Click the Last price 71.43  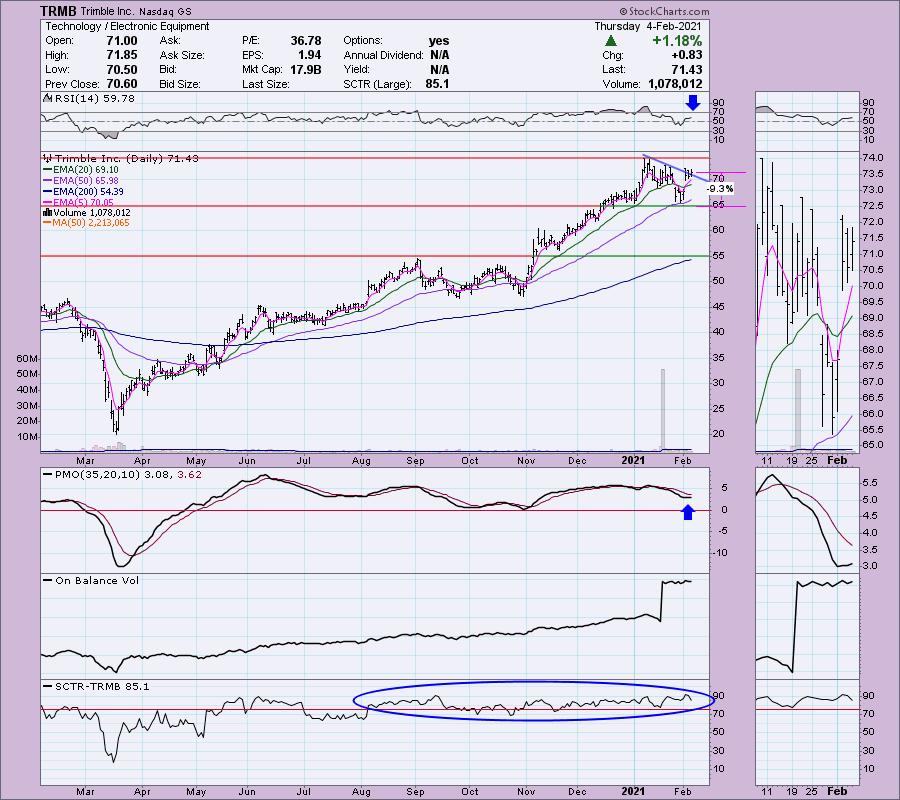(686, 69)
